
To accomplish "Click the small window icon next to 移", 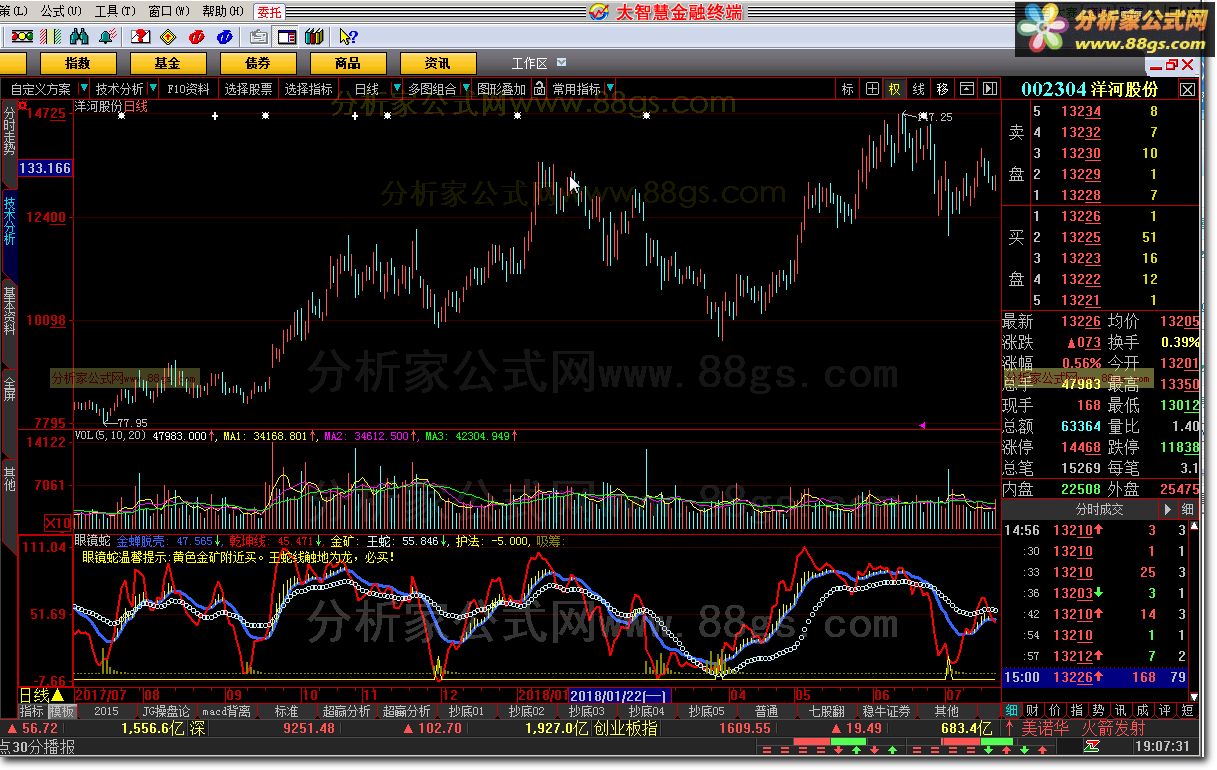I will [x=966, y=89].
